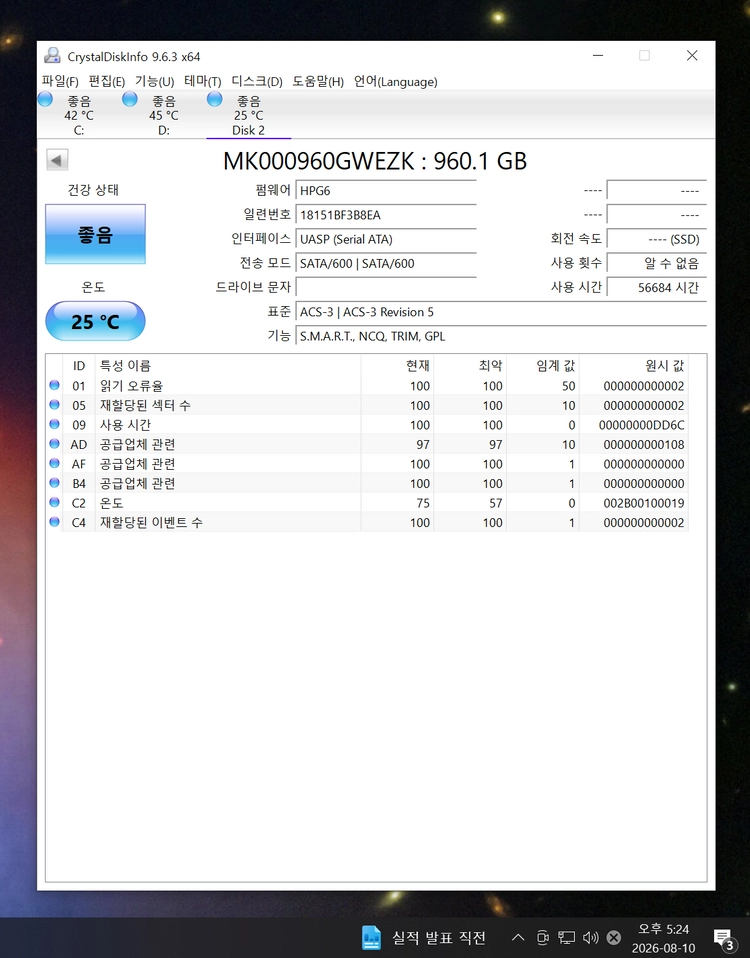This screenshot has height=958, width=750.
Task: Click the 임계 값 column header
Action: [542, 365]
